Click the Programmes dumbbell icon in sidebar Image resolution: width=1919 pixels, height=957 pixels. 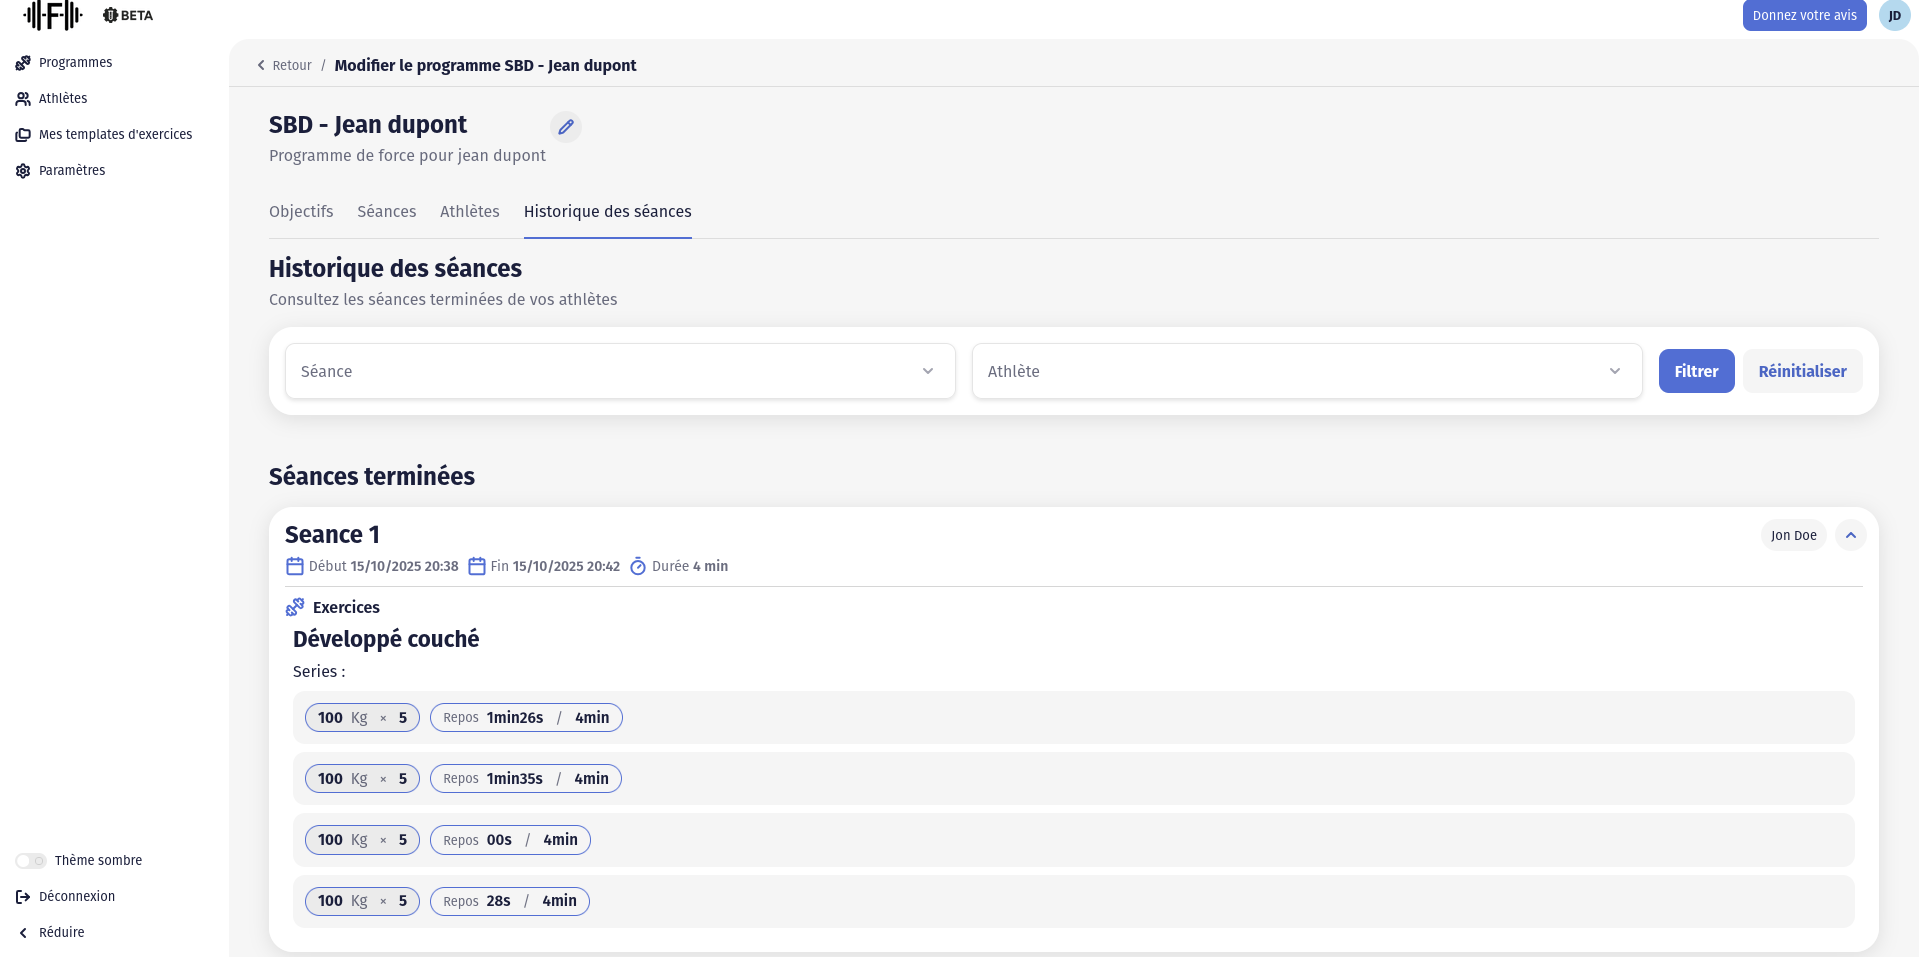[23, 63]
